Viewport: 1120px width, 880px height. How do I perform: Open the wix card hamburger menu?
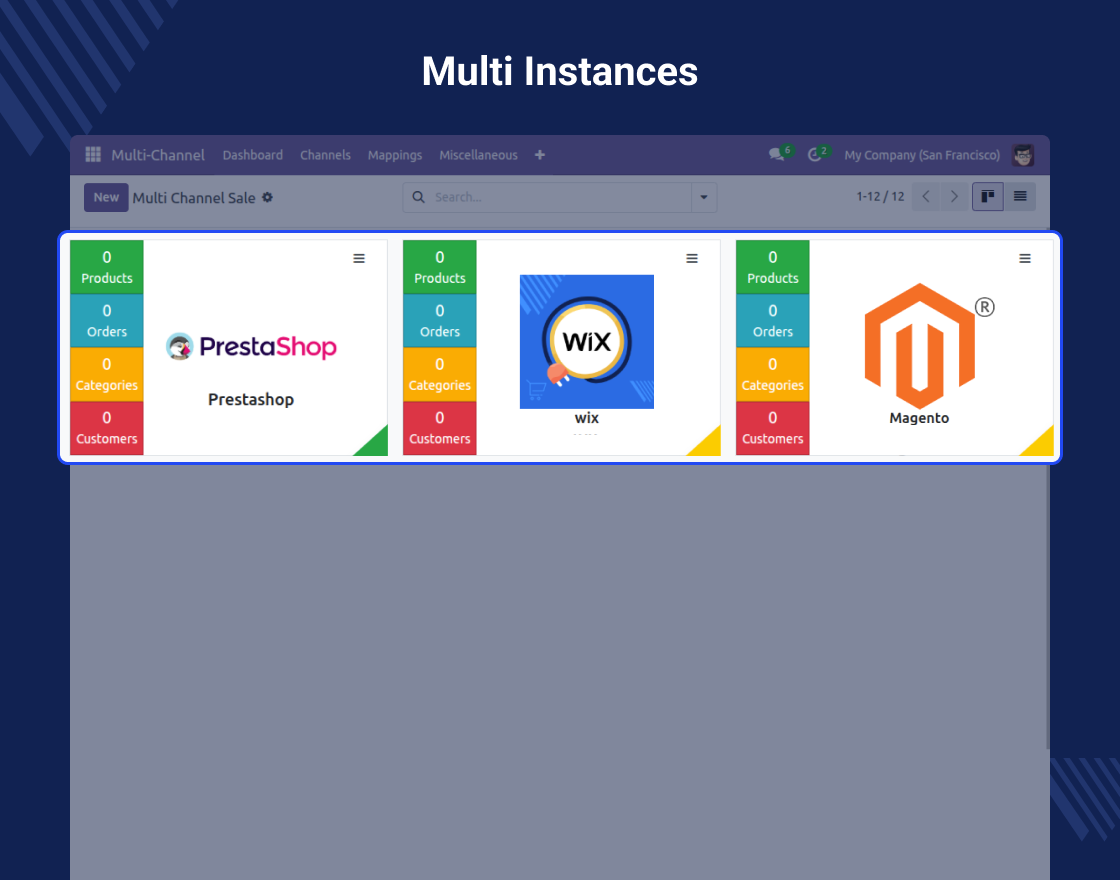coord(692,259)
